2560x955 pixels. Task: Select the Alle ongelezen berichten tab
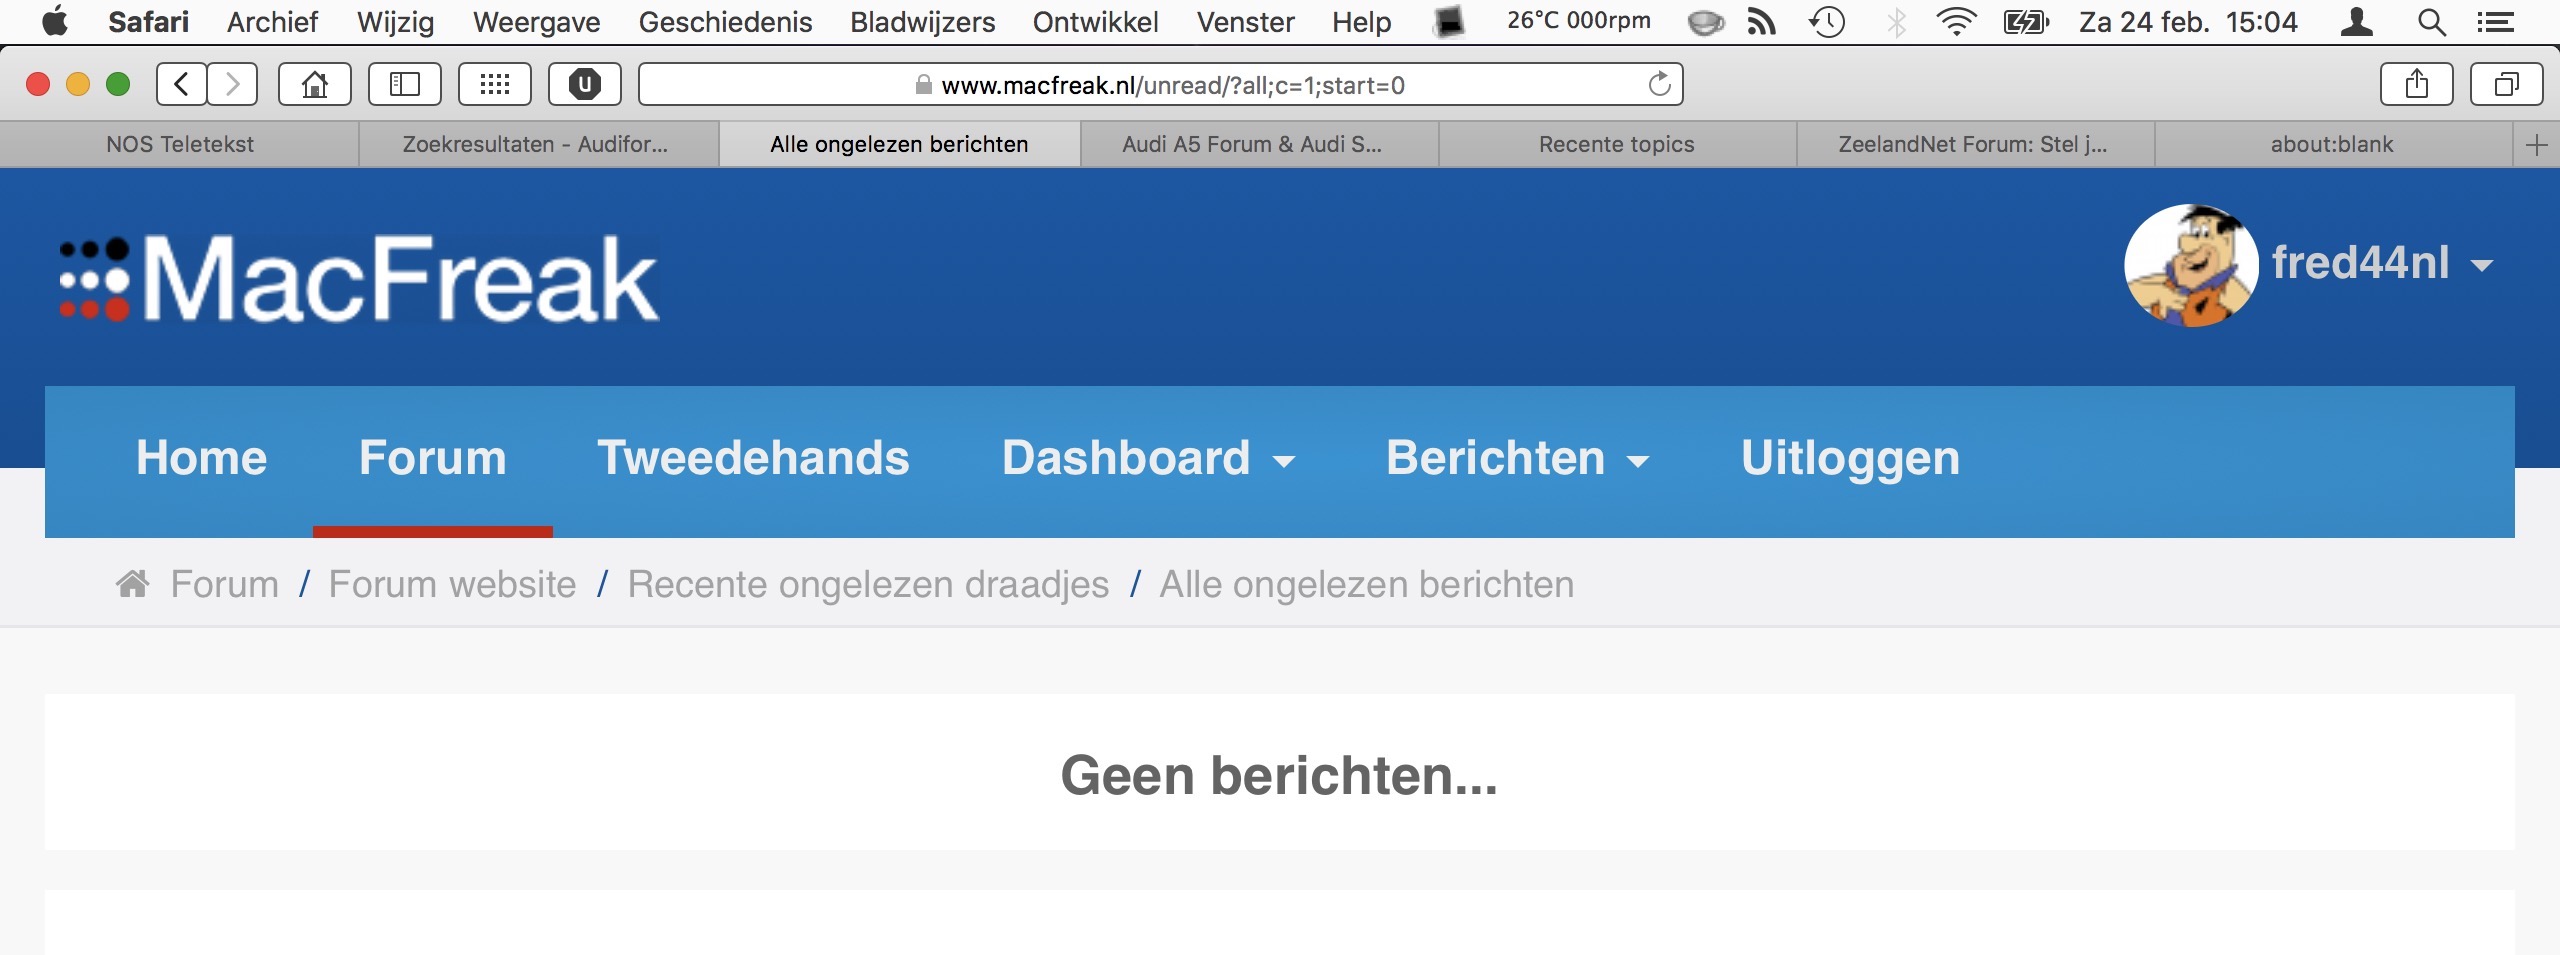pyautogui.click(x=899, y=144)
